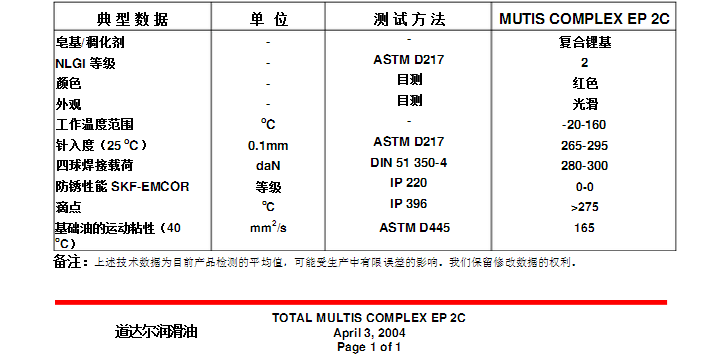Click '目测' in the 颜色 row
This screenshot has width=721, height=362.
[x=409, y=80]
